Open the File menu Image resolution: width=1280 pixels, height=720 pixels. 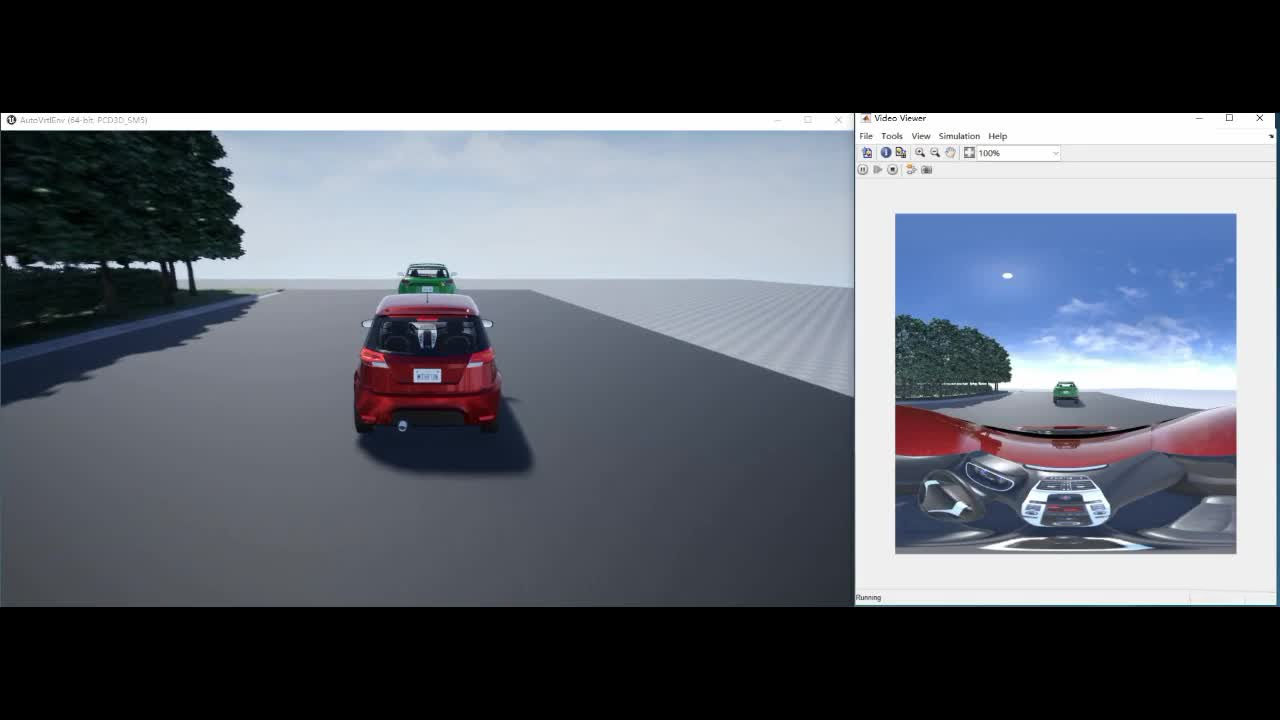[x=866, y=136]
